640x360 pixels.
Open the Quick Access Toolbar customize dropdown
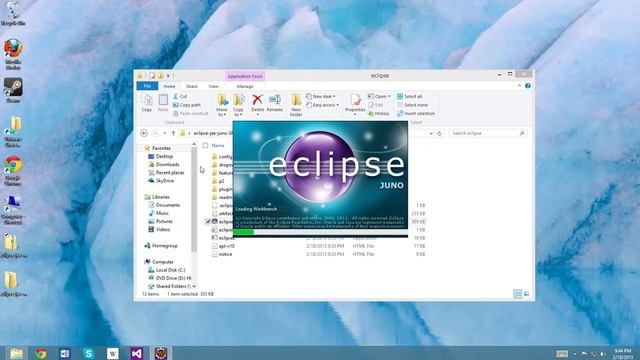pyautogui.click(x=168, y=76)
